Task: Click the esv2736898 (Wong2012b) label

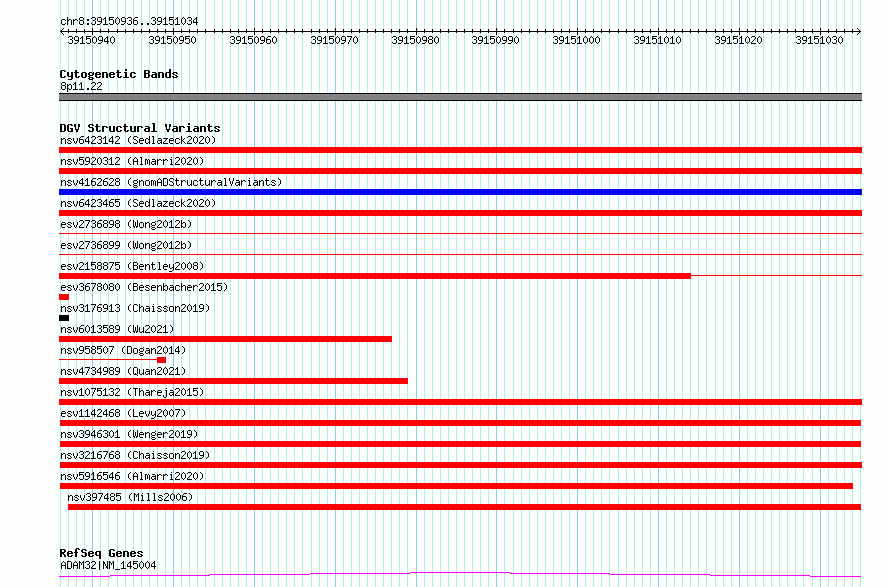Action: [x=126, y=224]
